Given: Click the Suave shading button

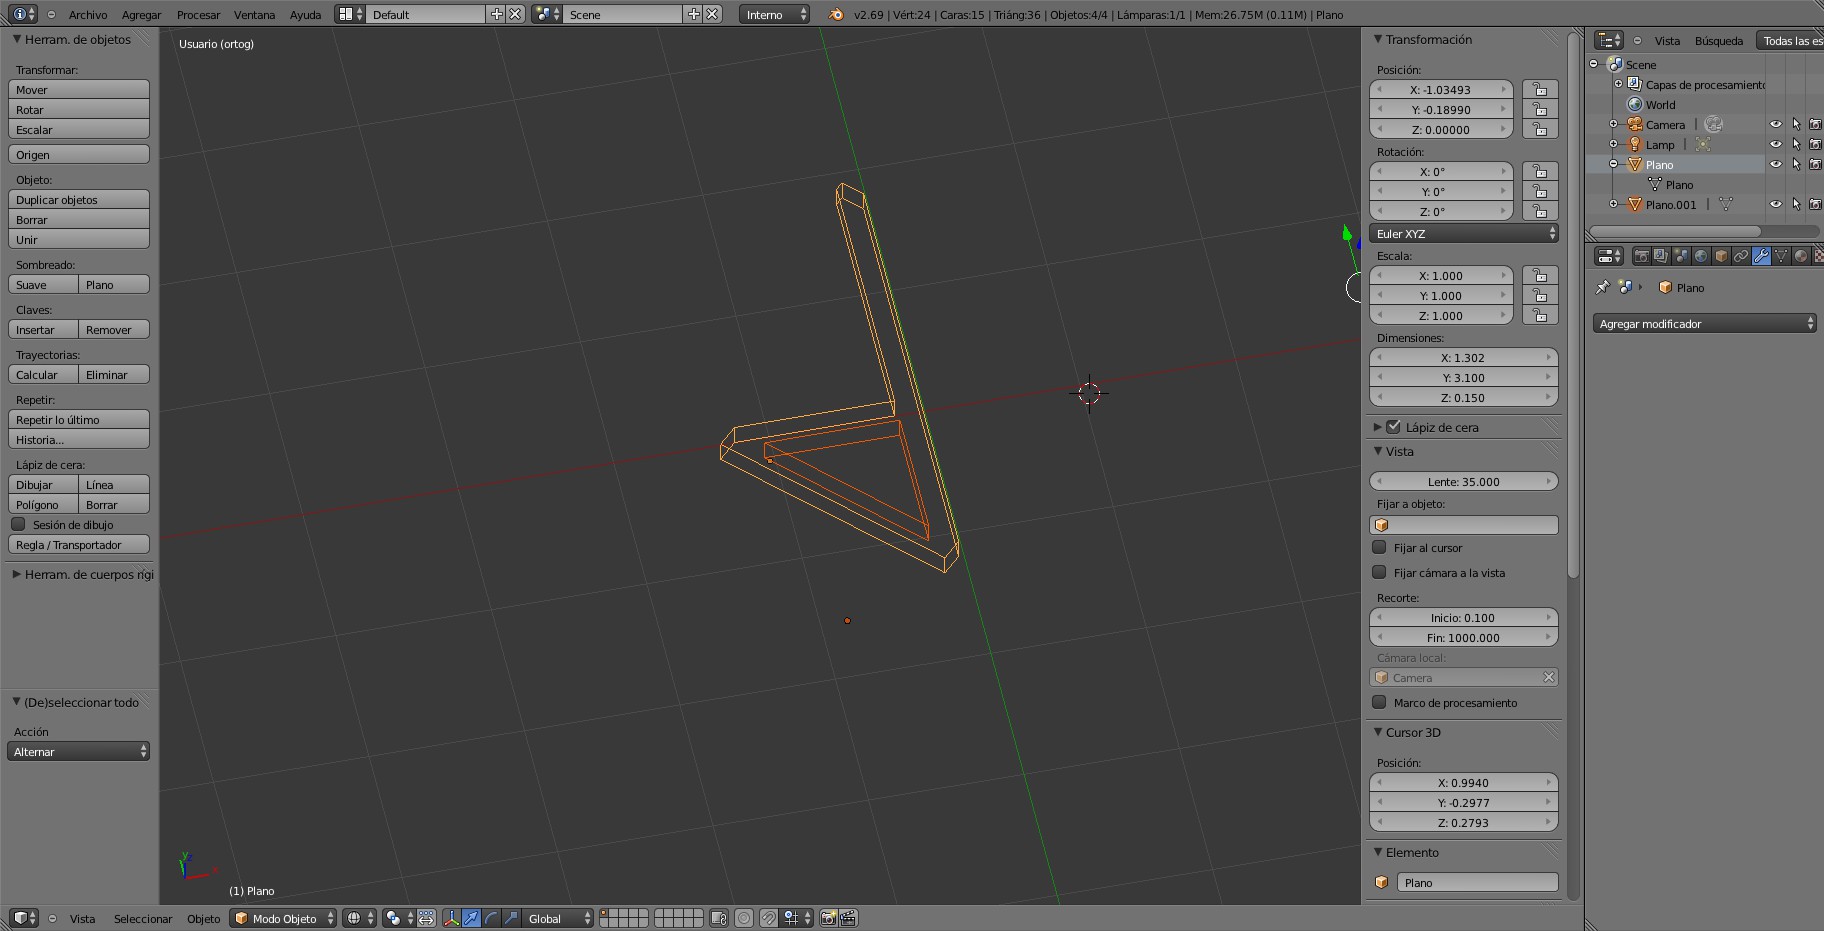Looking at the screenshot, I should coord(43,284).
